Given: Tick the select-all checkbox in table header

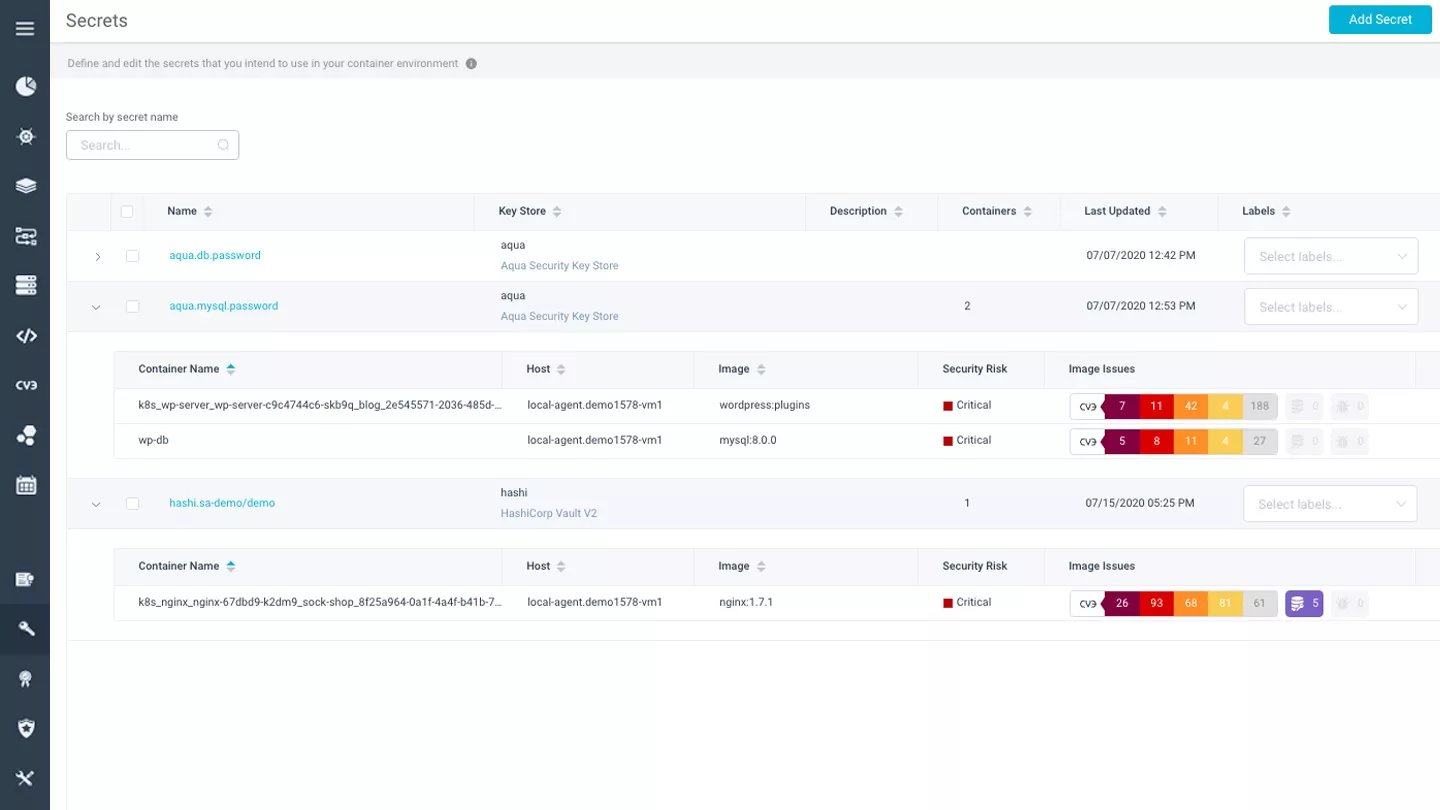Looking at the screenshot, I should (x=127, y=212).
